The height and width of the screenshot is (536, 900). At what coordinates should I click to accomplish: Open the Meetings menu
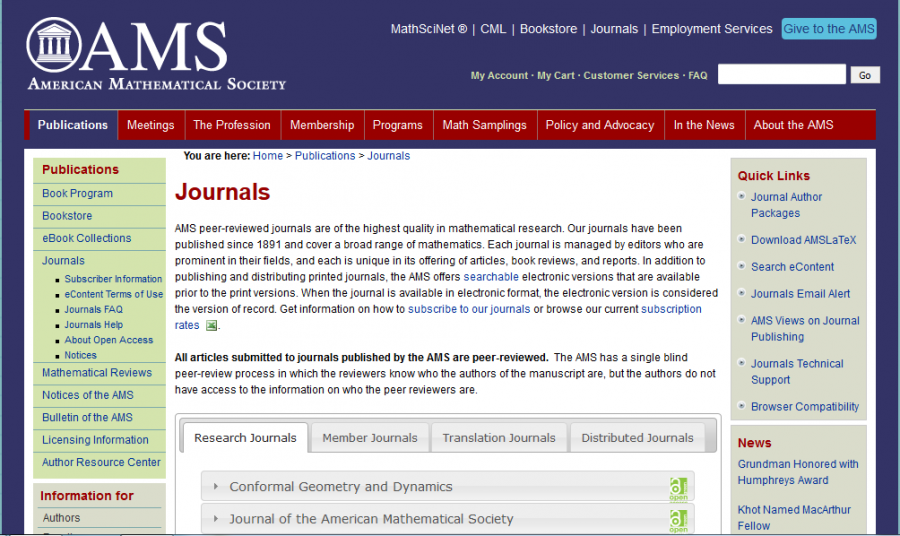click(150, 125)
